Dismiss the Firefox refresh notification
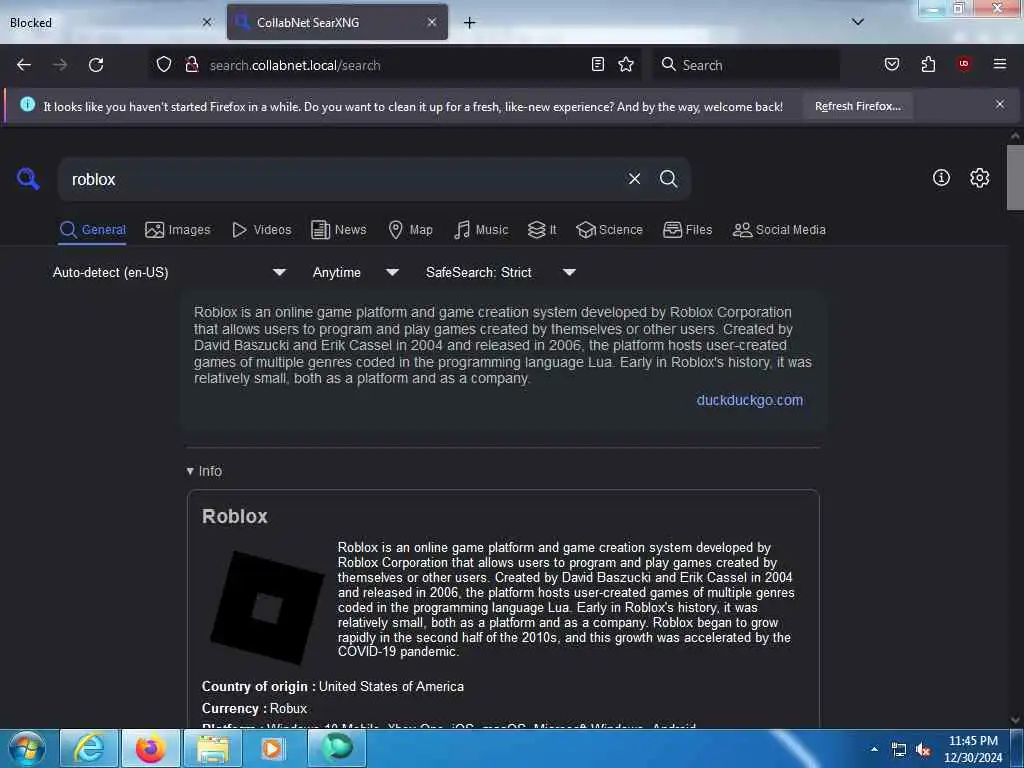Screen dimensions: 1024x768 click(x=999, y=104)
